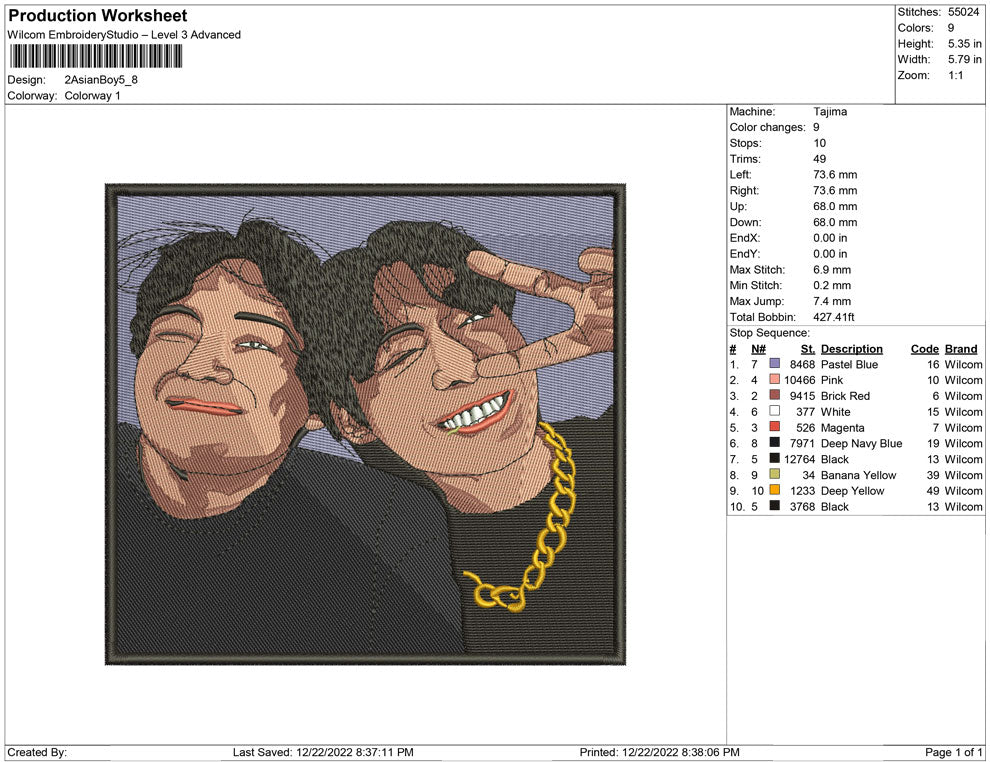Screen dimensions: 990x762
Task: Click the EndX value 0.00 in
Action: (830, 238)
